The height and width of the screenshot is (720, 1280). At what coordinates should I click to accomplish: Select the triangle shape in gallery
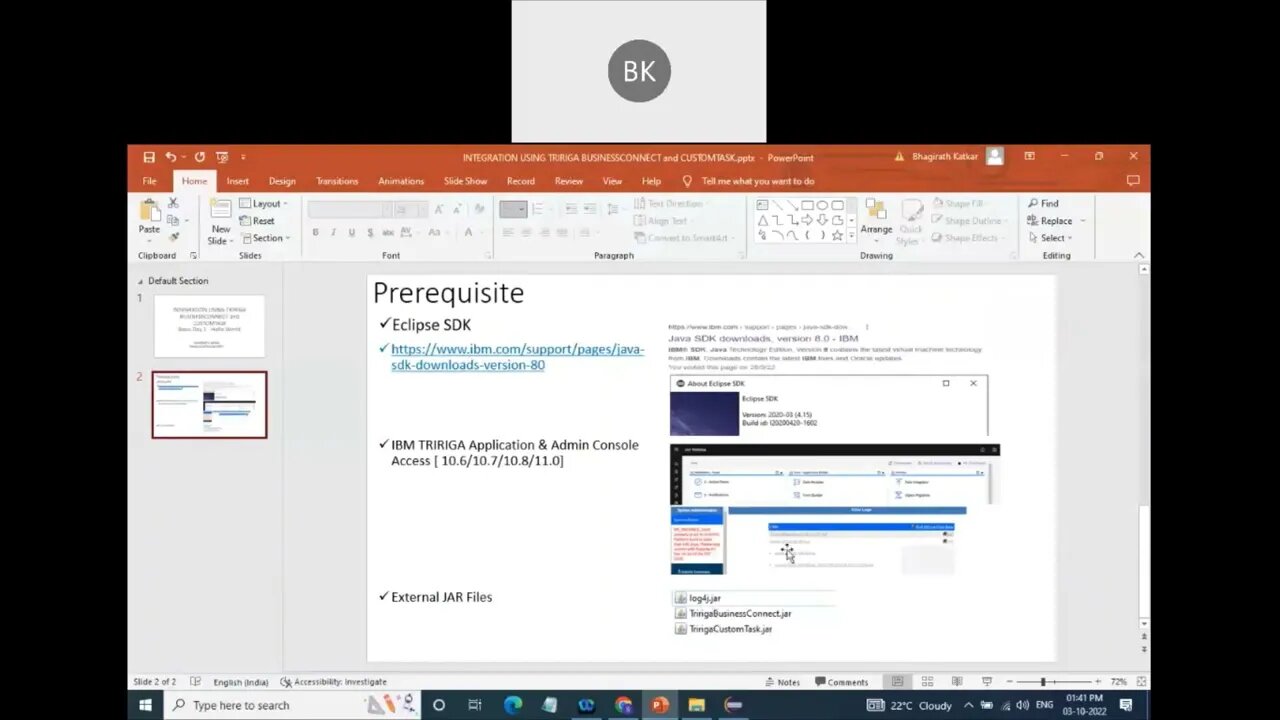pyautogui.click(x=762, y=220)
